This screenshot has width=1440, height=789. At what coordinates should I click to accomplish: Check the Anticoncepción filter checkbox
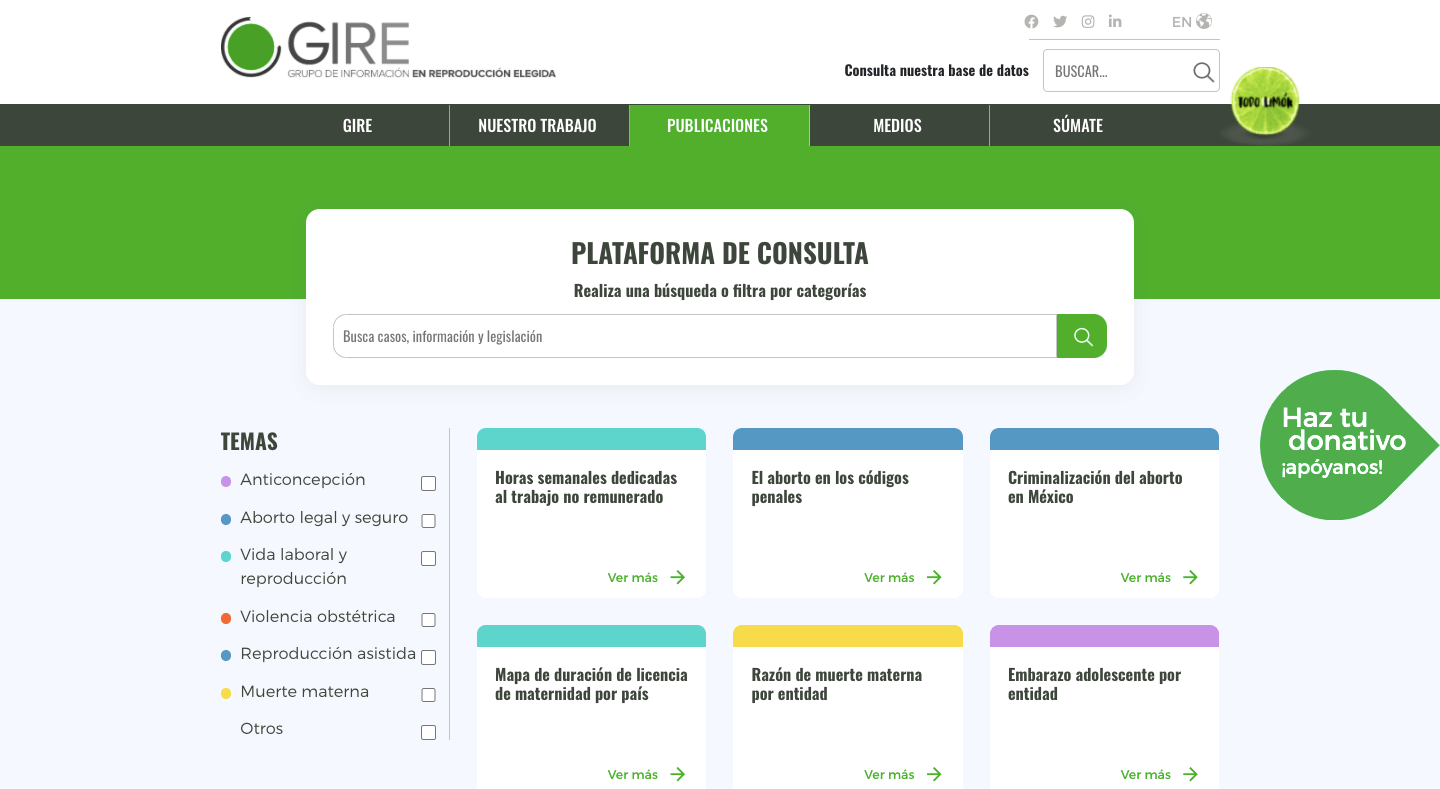(428, 484)
